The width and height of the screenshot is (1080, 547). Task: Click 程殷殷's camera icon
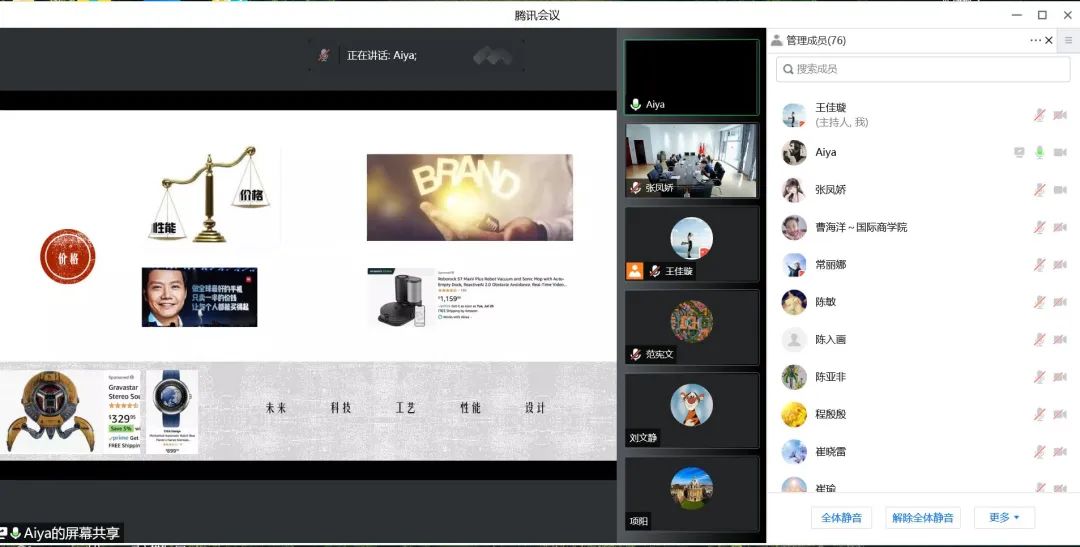coord(1059,414)
